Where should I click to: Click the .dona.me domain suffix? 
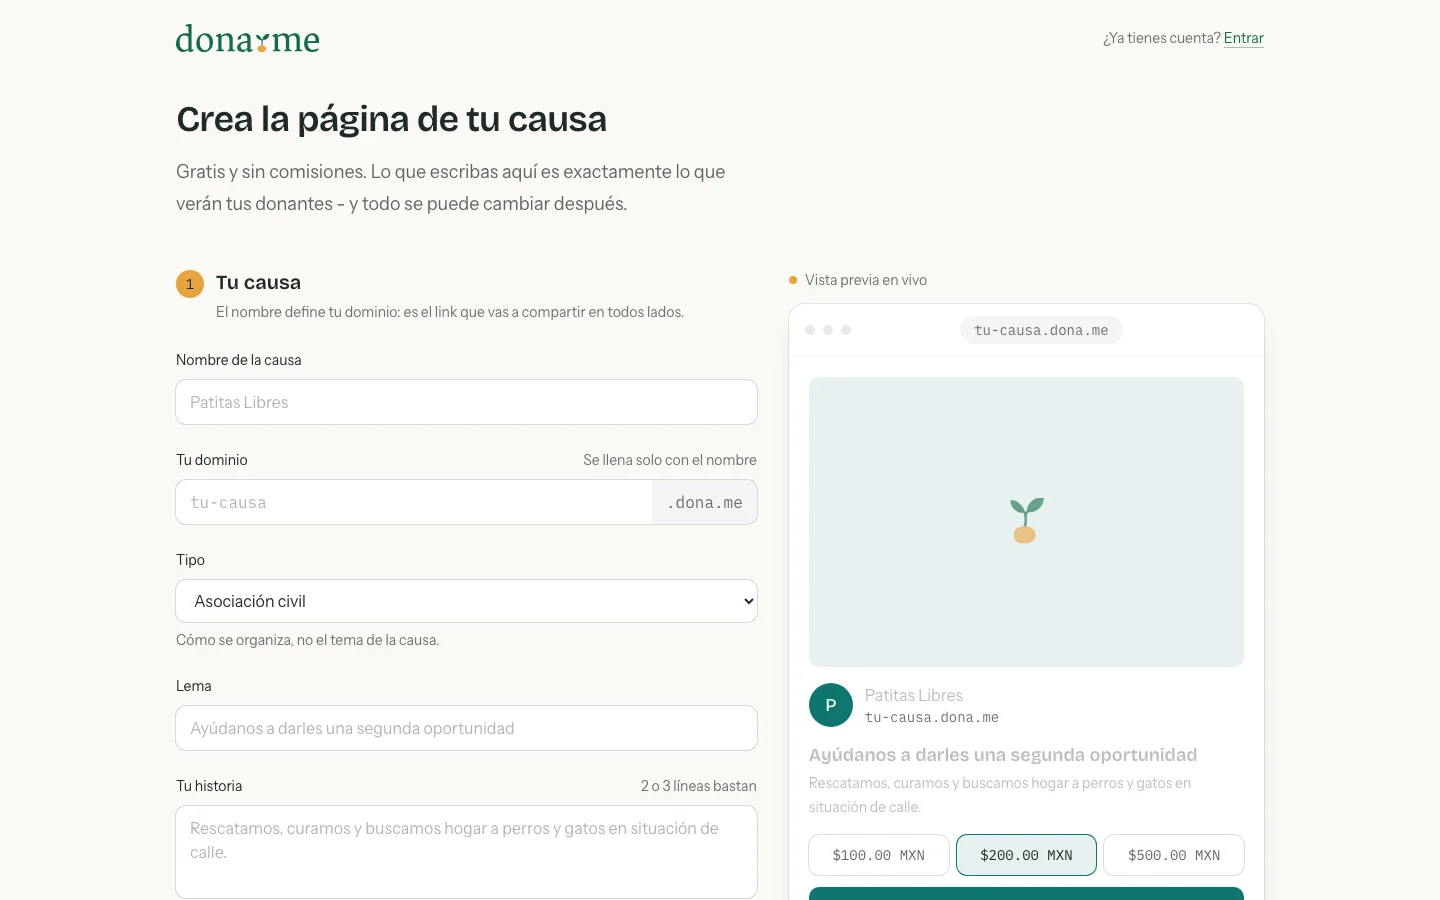(x=705, y=502)
